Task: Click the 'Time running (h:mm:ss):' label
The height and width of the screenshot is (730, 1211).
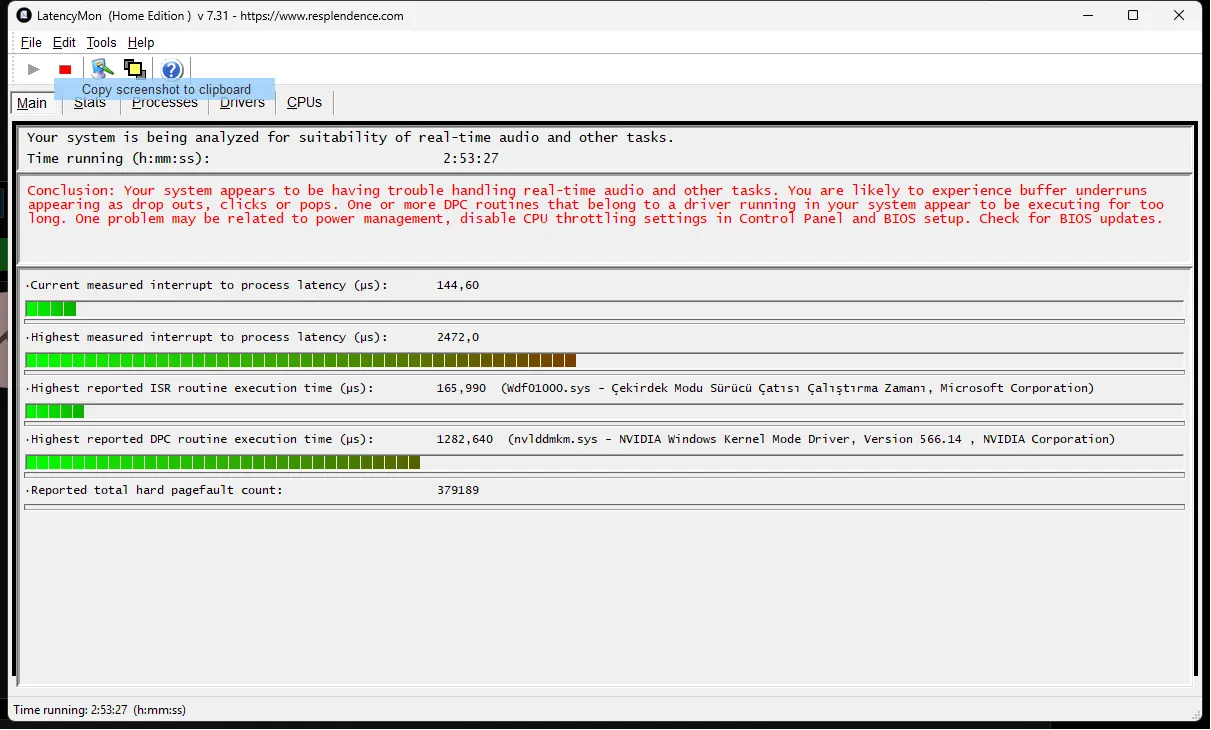Action: 119,158
